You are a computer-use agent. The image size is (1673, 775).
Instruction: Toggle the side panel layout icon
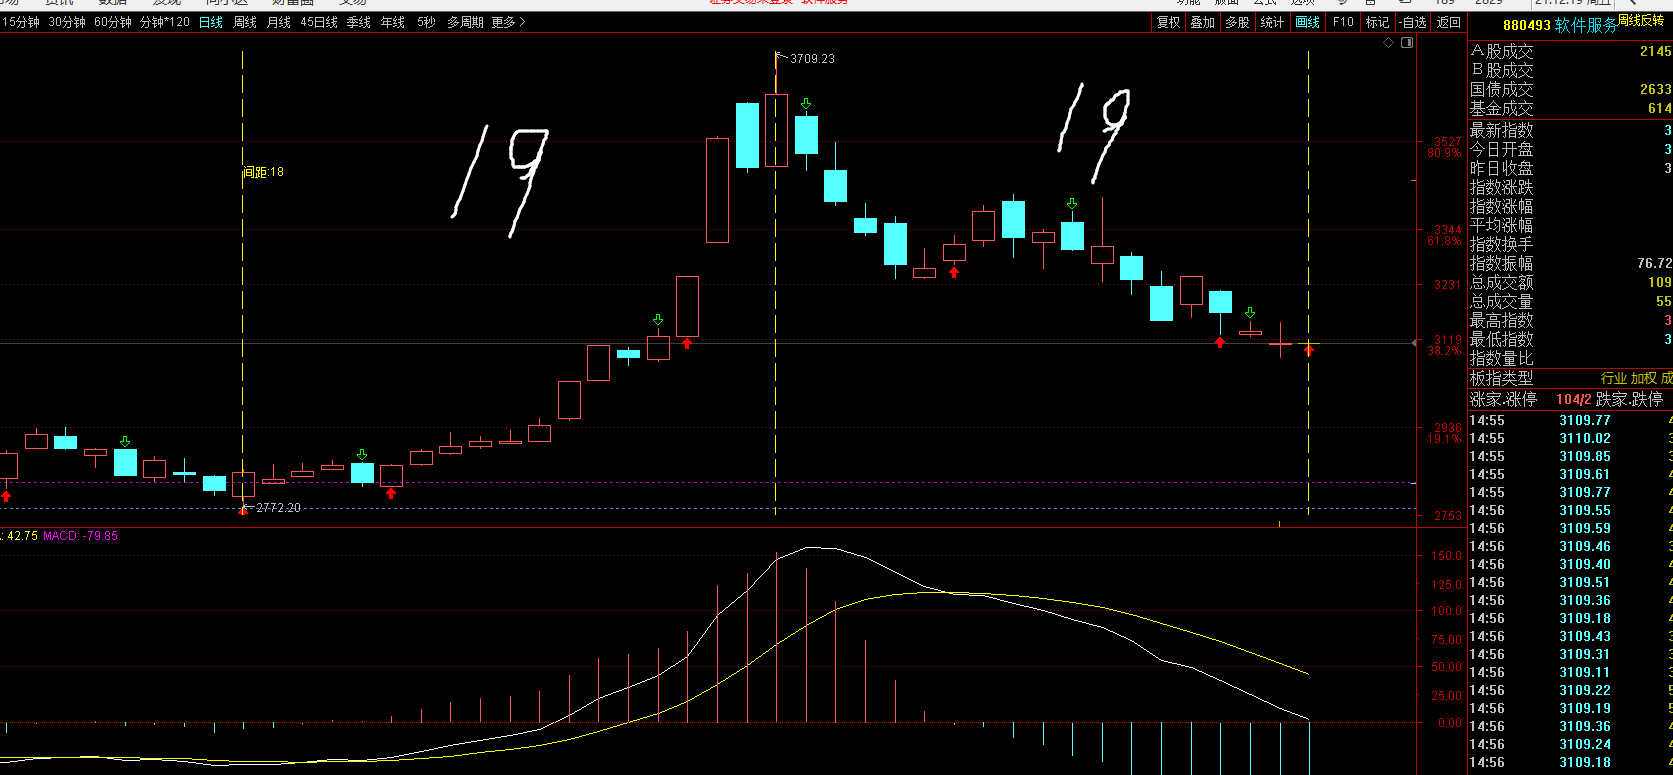(x=1407, y=43)
